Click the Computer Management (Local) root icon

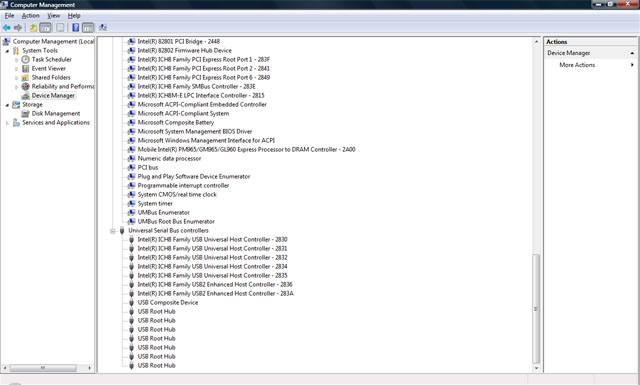pos(7,41)
